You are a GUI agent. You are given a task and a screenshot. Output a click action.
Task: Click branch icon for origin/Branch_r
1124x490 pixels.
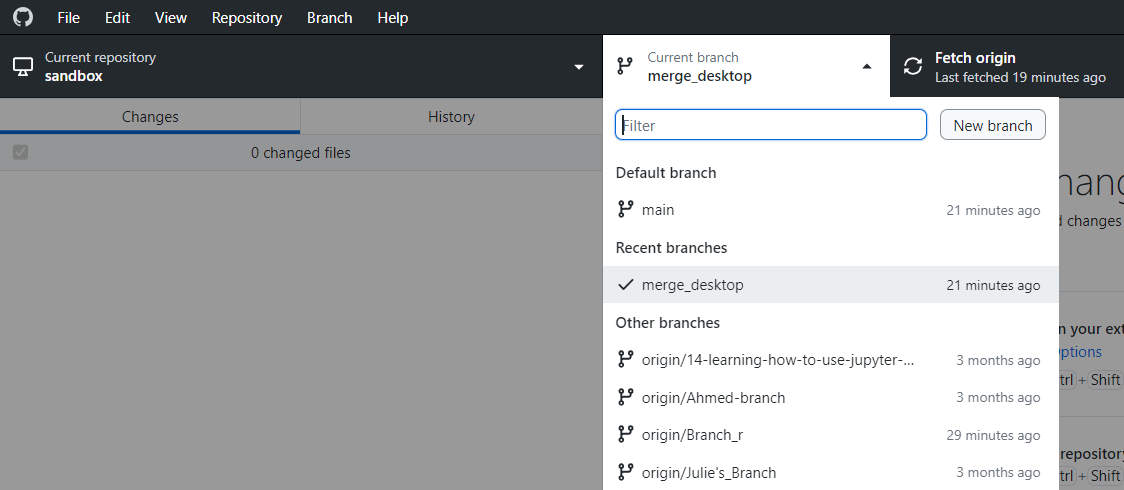pos(626,435)
